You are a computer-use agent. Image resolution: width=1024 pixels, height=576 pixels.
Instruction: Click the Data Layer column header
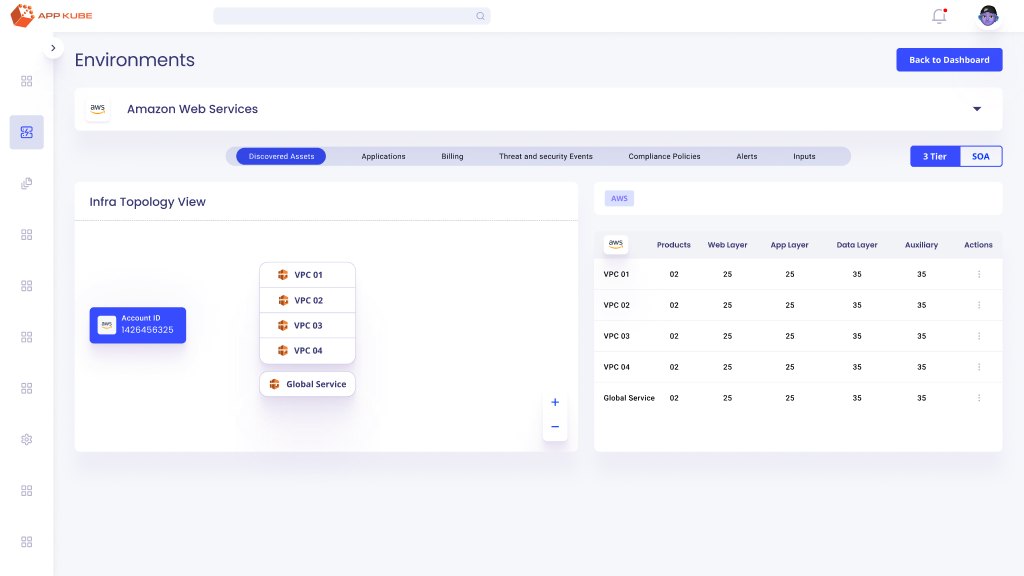click(857, 245)
